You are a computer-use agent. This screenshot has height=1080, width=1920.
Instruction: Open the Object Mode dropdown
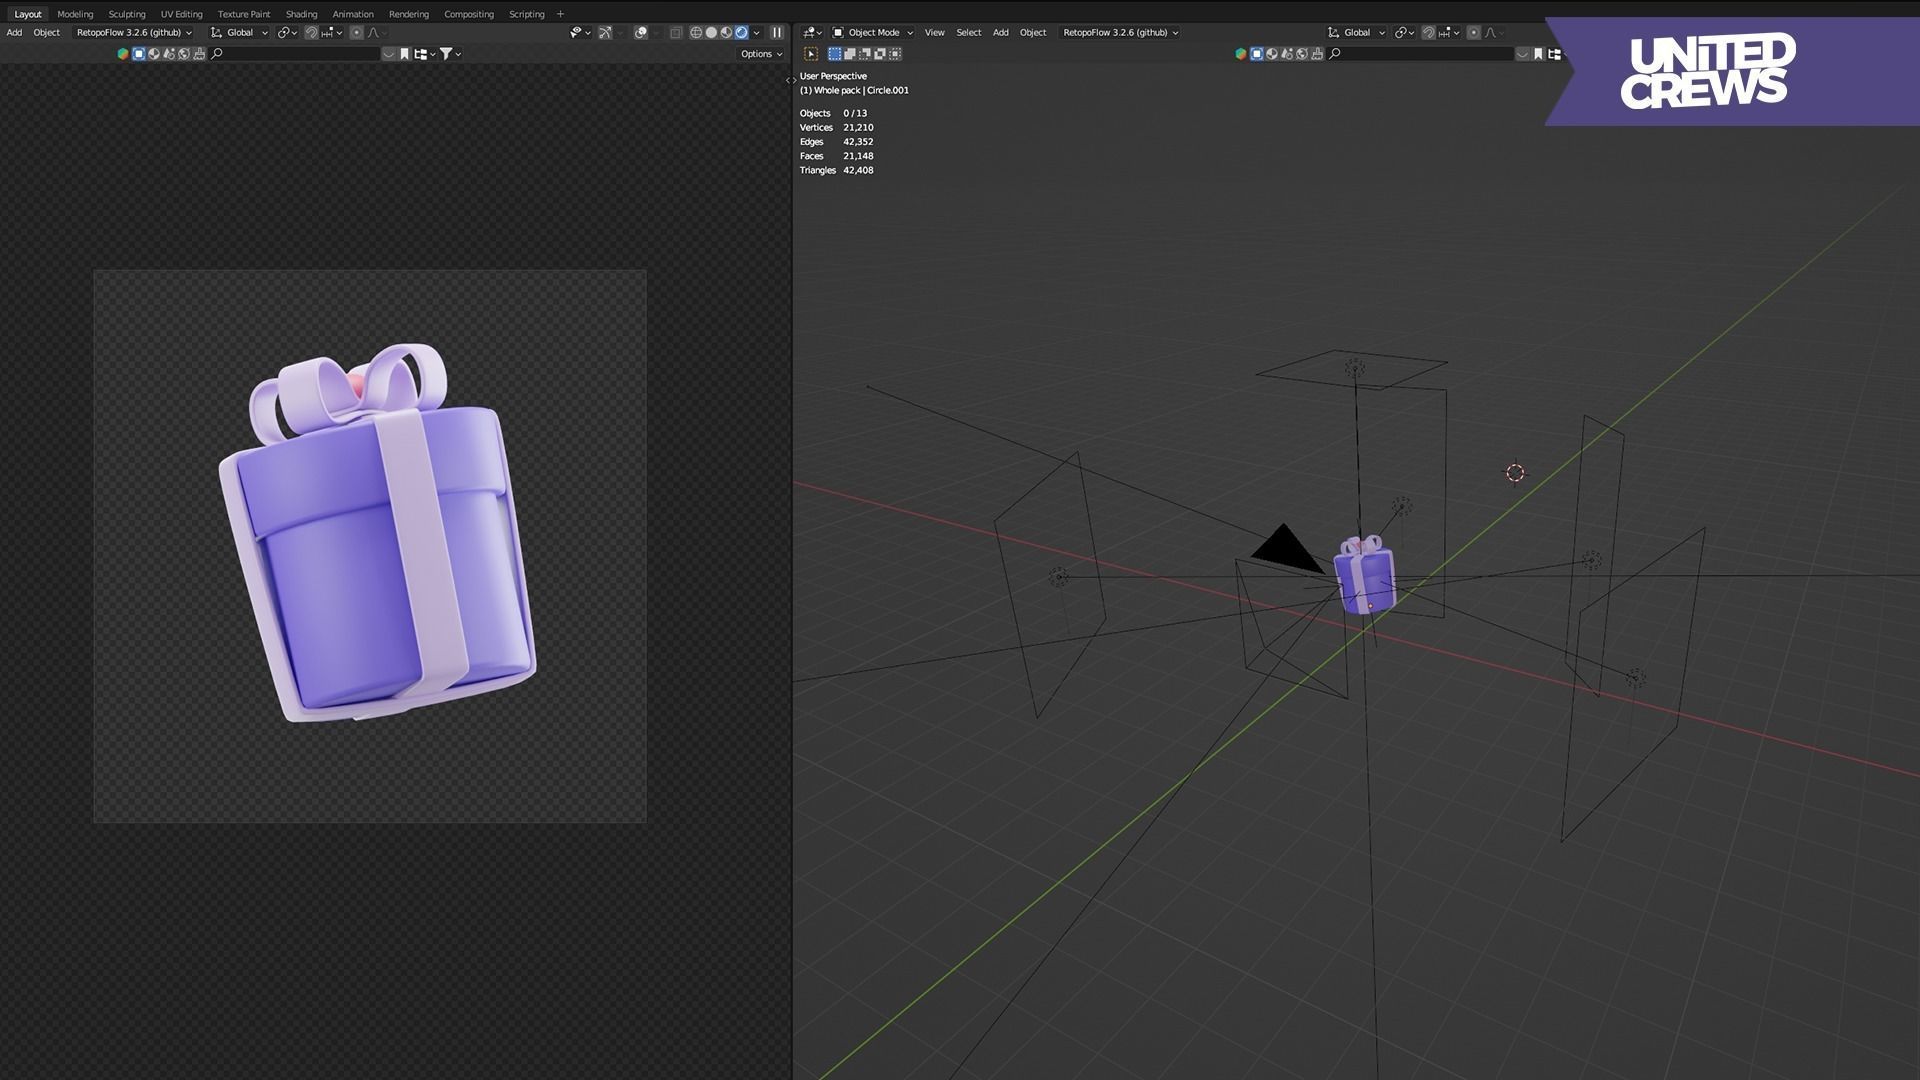click(x=873, y=32)
